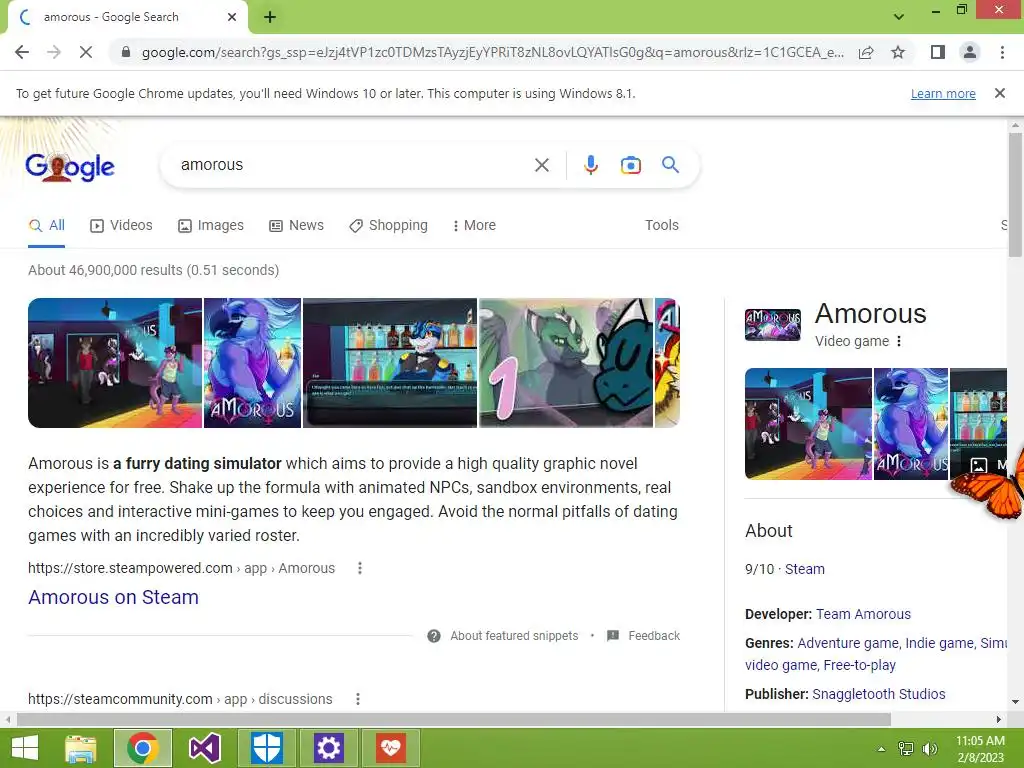The height and width of the screenshot is (768, 1024).
Task: Select the All results tab
Action: pos(46,225)
